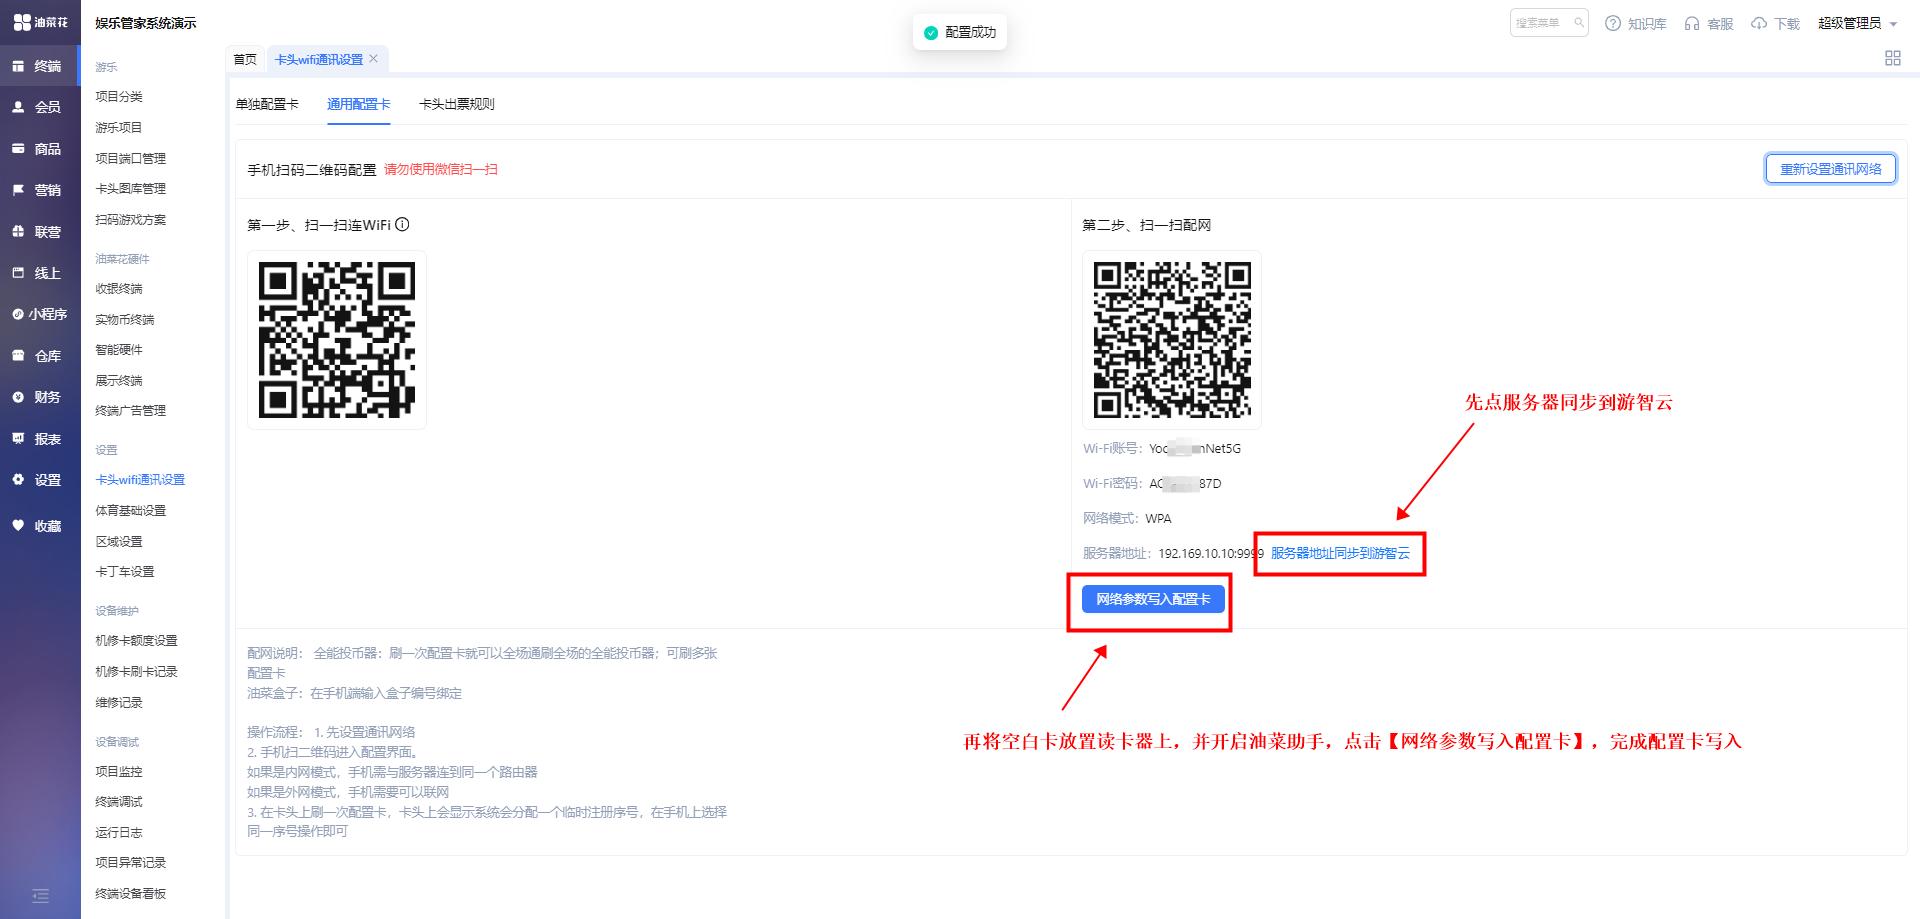Open 机修卡刷卡记录 menu item
The width and height of the screenshot is (1920, 919).
(136, 672)
